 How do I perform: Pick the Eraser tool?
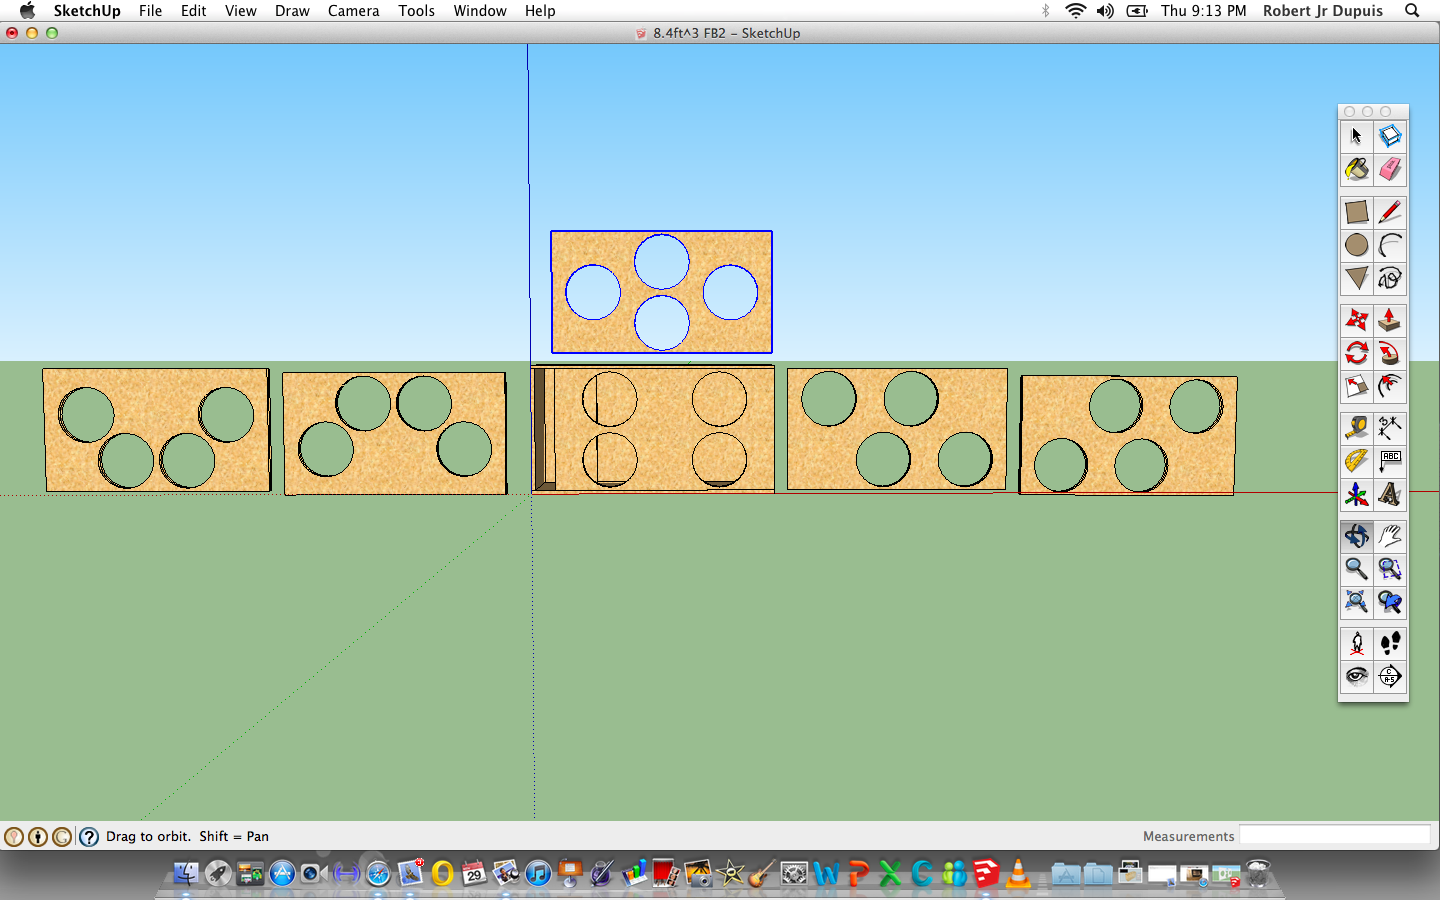pos(1390,170)
